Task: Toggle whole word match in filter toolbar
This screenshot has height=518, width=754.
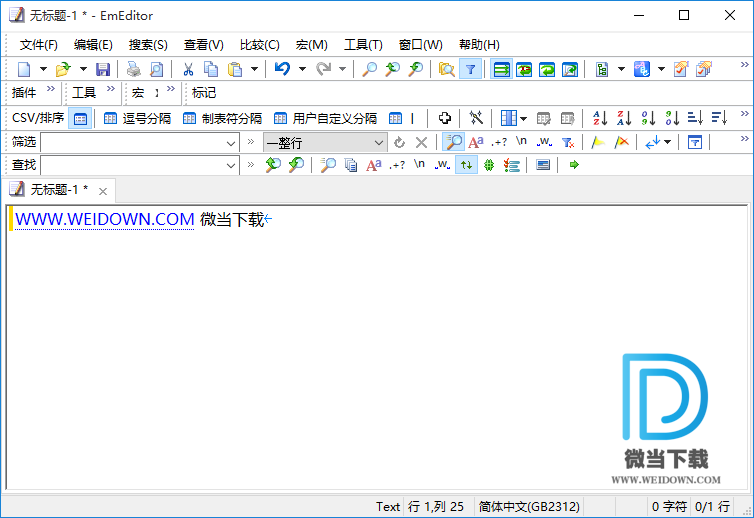Action: (x=544, y=142)
